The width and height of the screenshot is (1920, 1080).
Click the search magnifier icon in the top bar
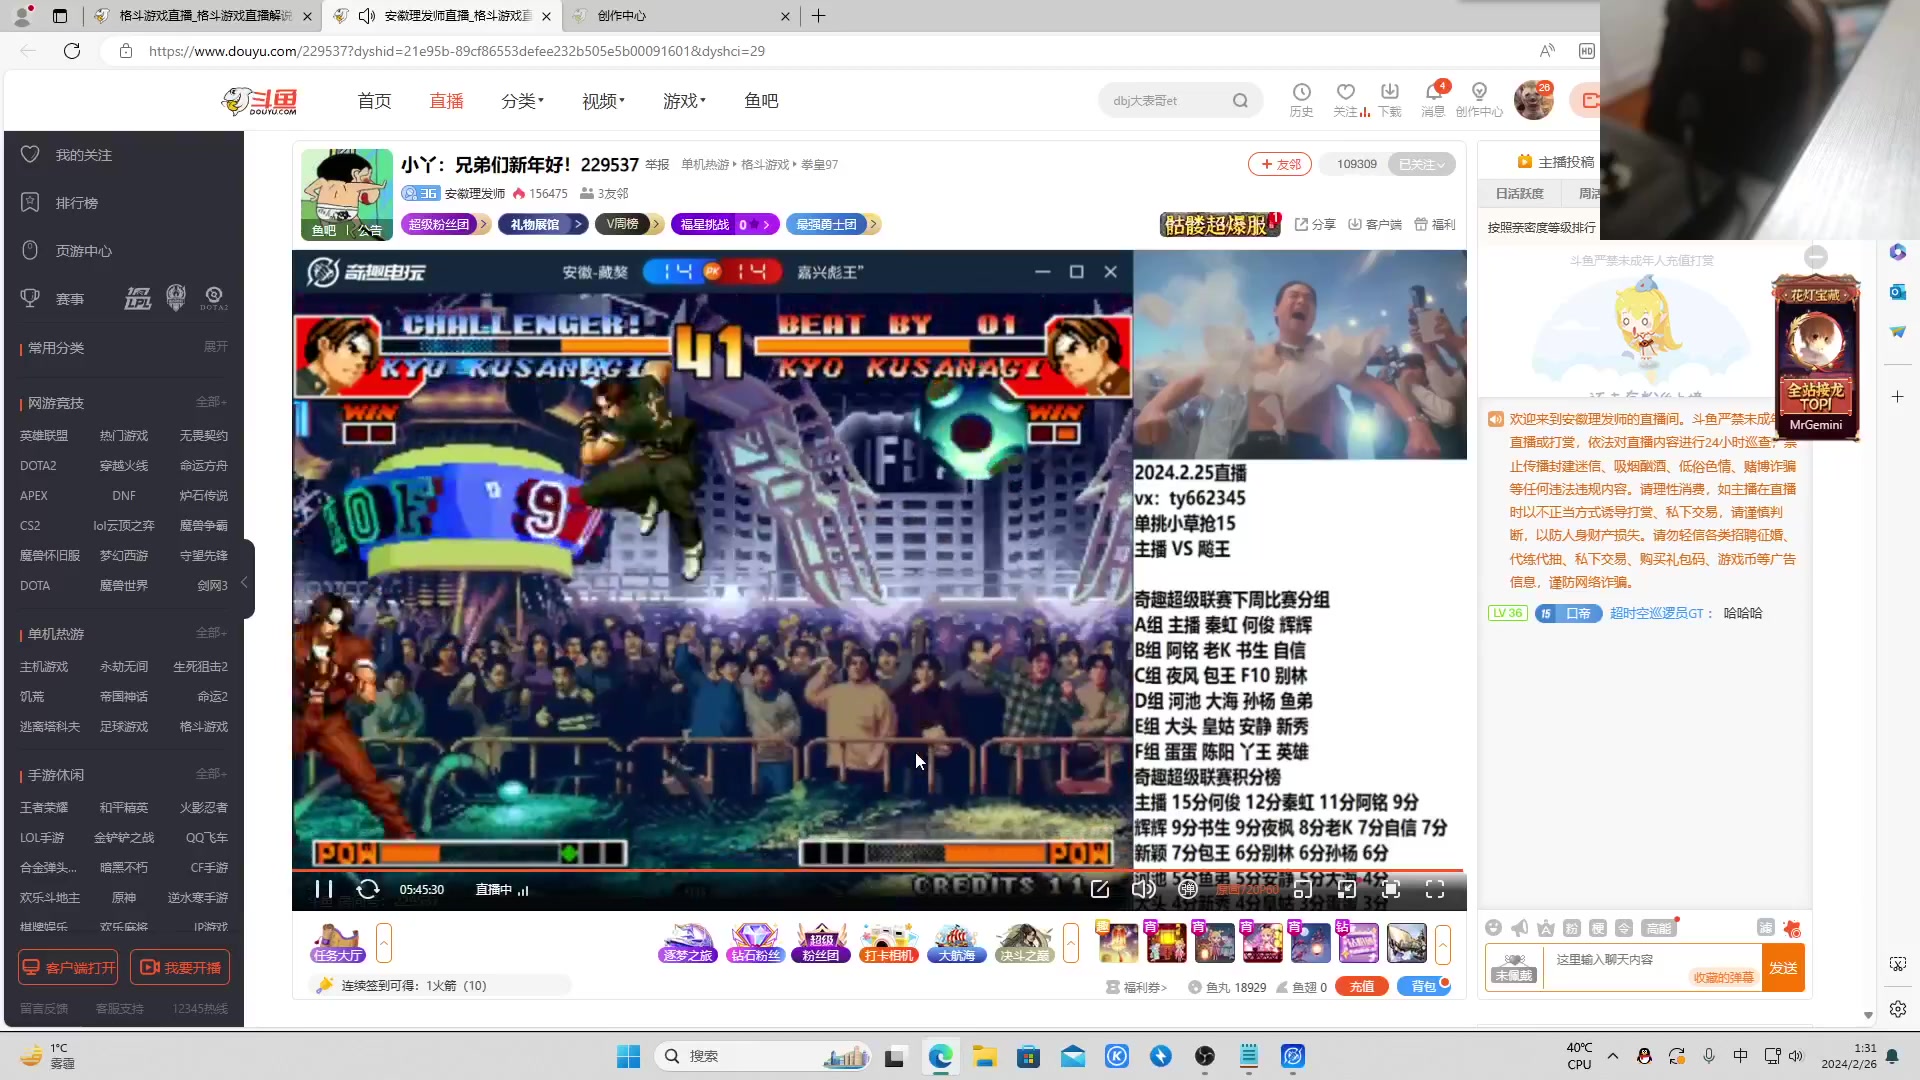tap(1240, 100)
